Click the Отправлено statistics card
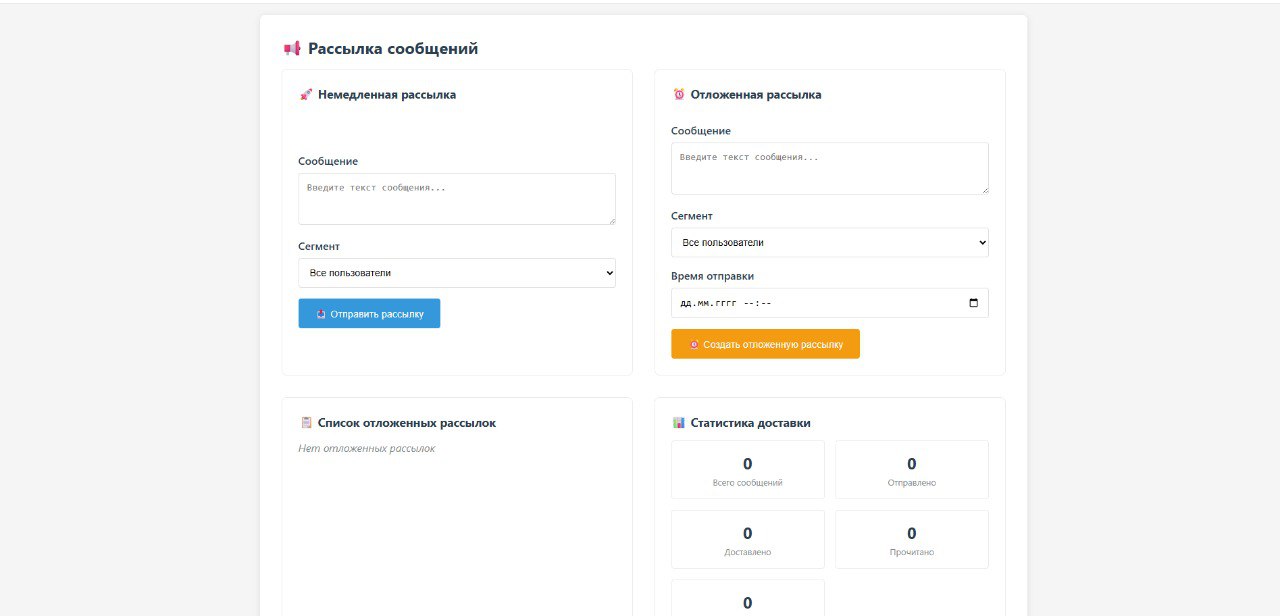 [x=912, y=470]
